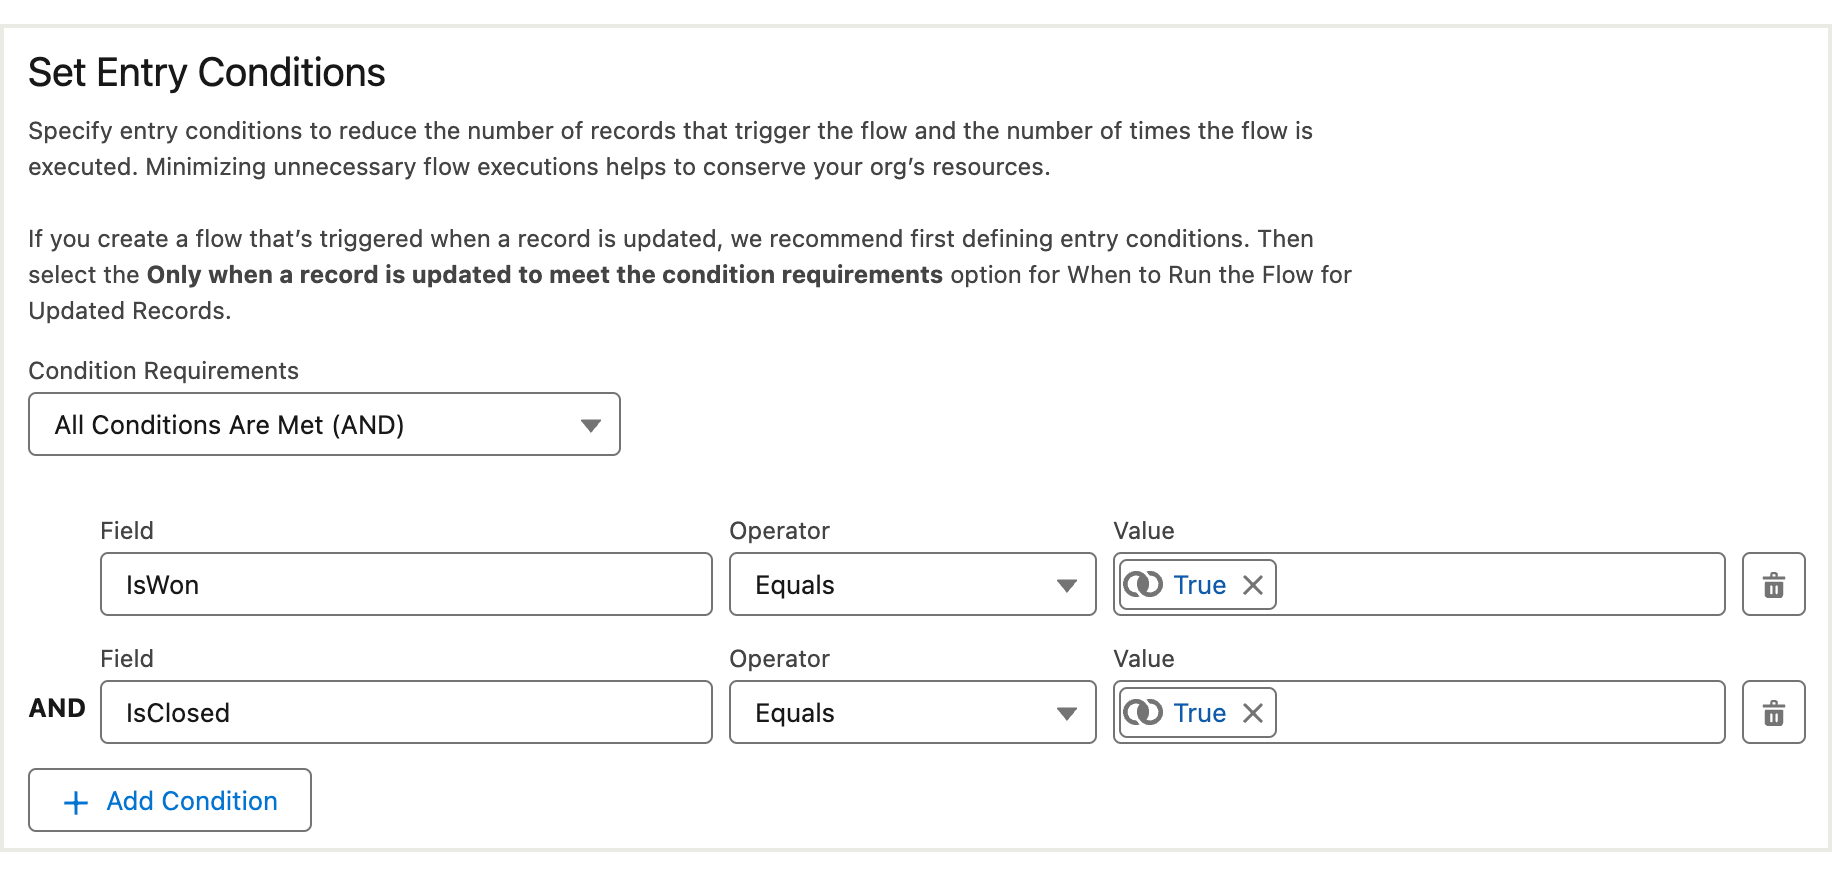Select the True label in IsClosed's value pill

click(x=1199, y=713)
